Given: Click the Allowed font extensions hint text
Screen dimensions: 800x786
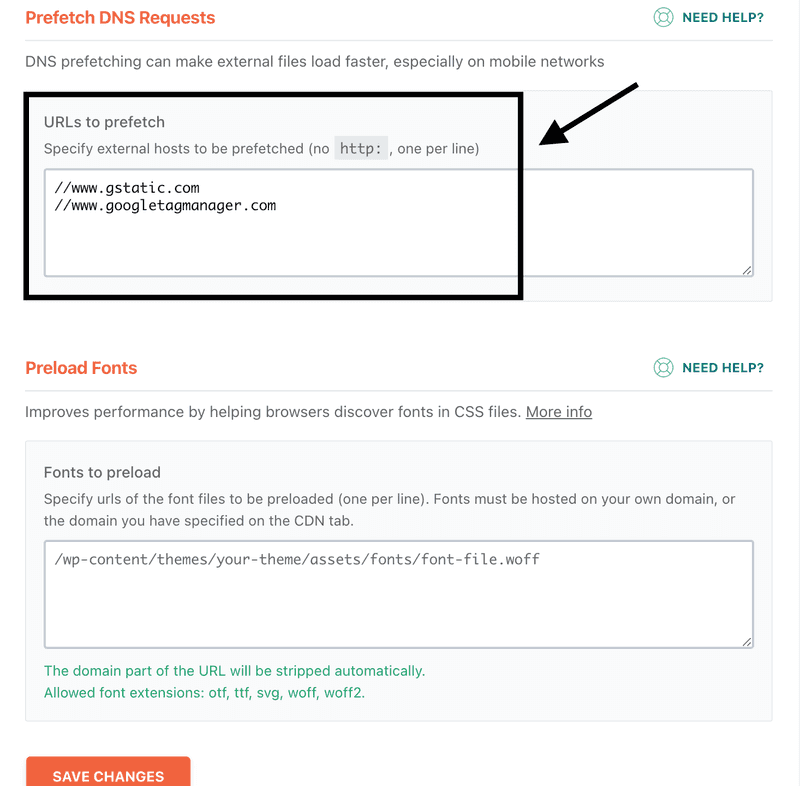Looking at the screenshot, I should [x=204, y=692].
